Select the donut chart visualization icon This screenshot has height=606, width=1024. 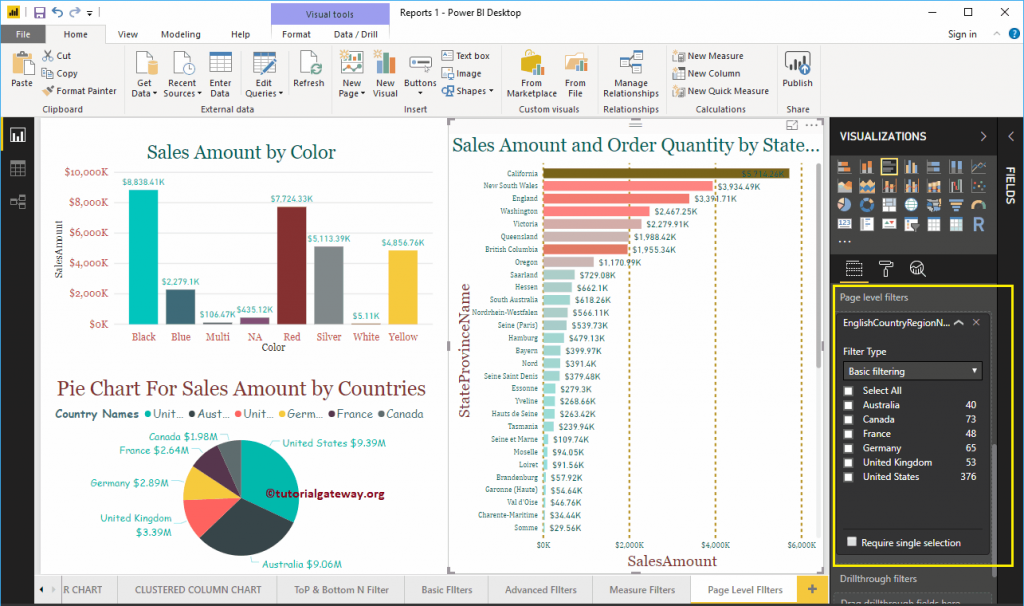click(x=867, y=205)
